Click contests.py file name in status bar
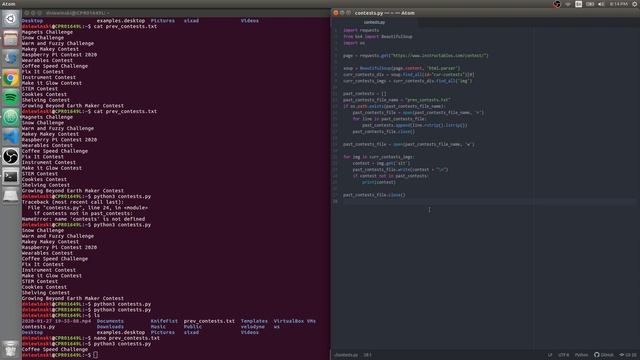The image size is (640, 360). (346, 355)
